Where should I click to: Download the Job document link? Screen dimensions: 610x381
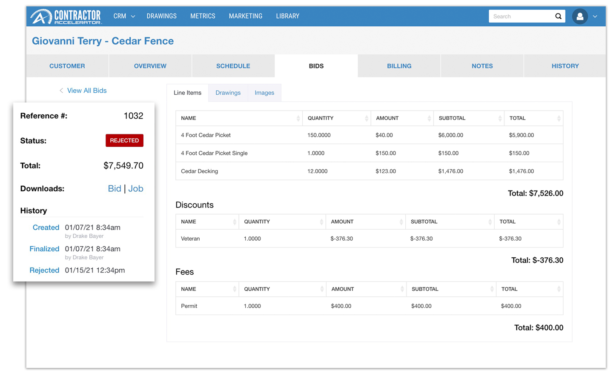[x=136, y=189]
